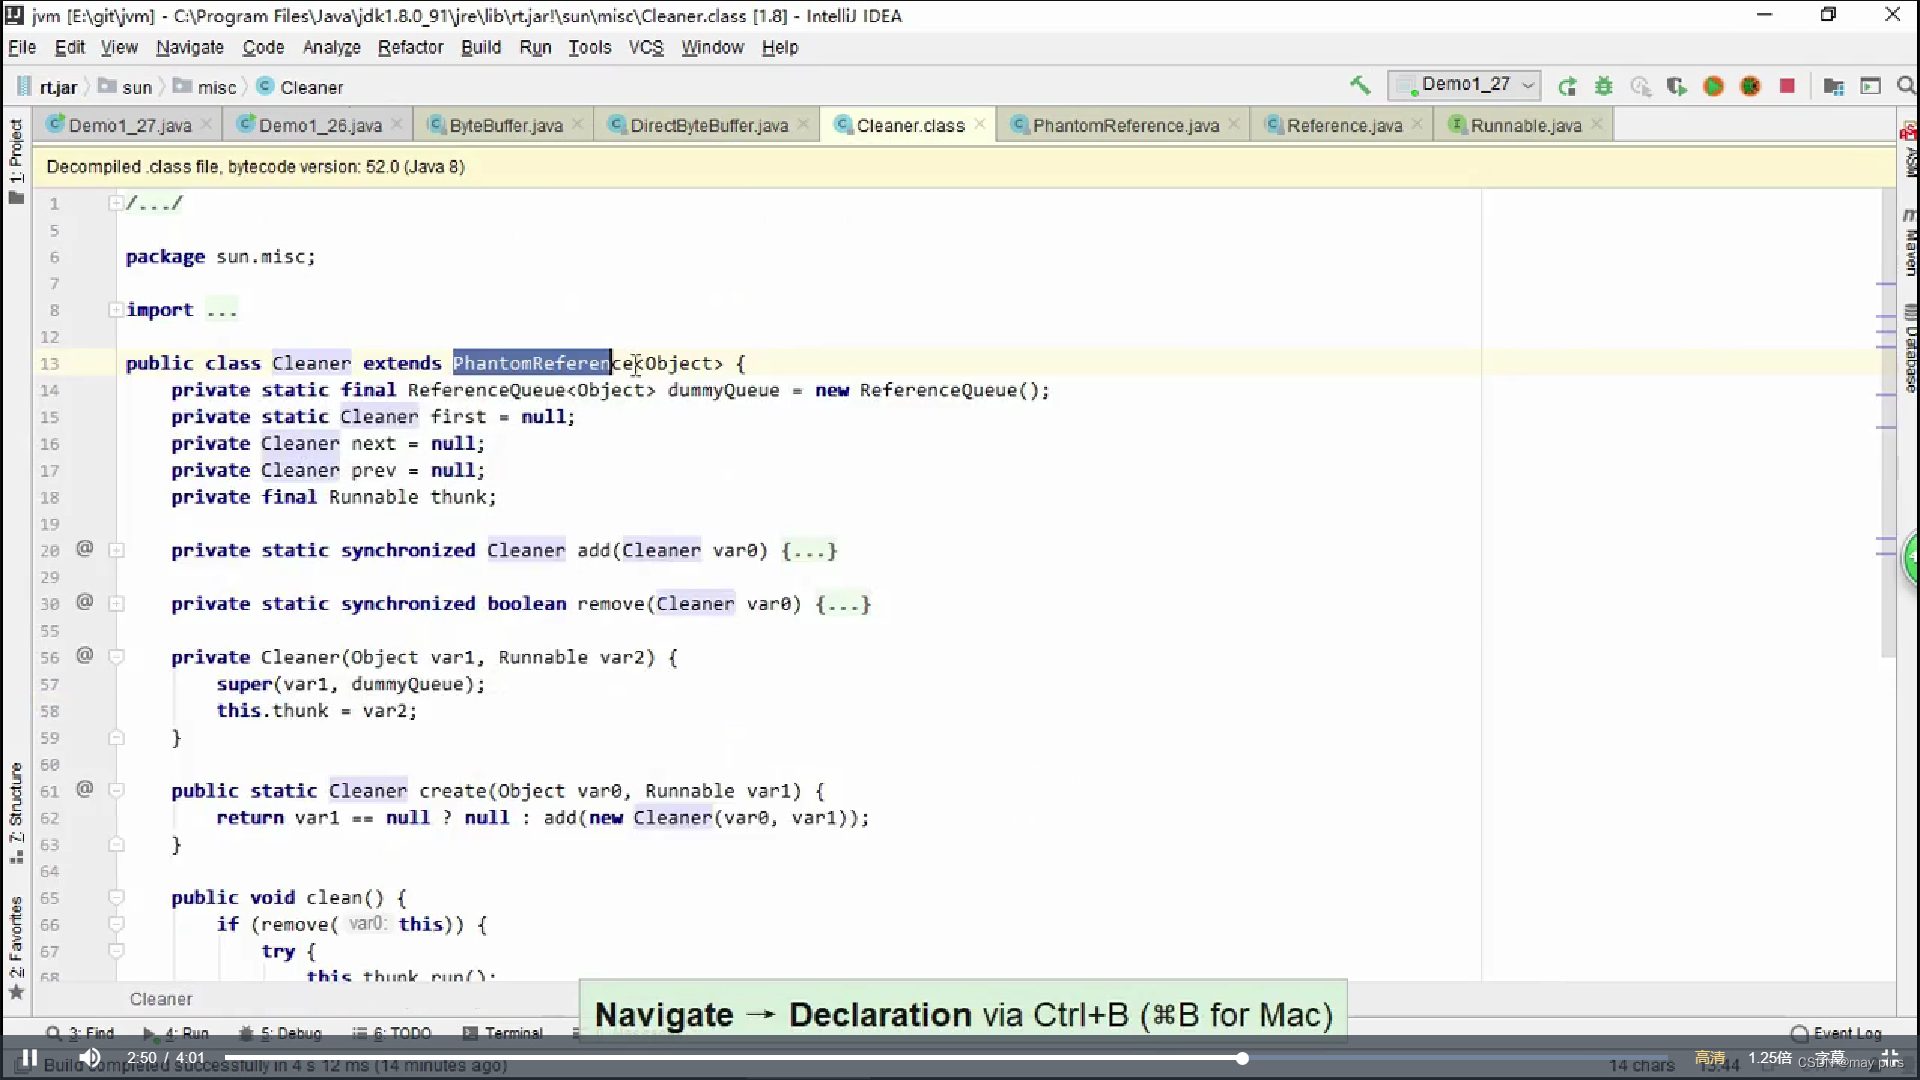Open the Project tool window
1920x1080 pixels.
16,160
